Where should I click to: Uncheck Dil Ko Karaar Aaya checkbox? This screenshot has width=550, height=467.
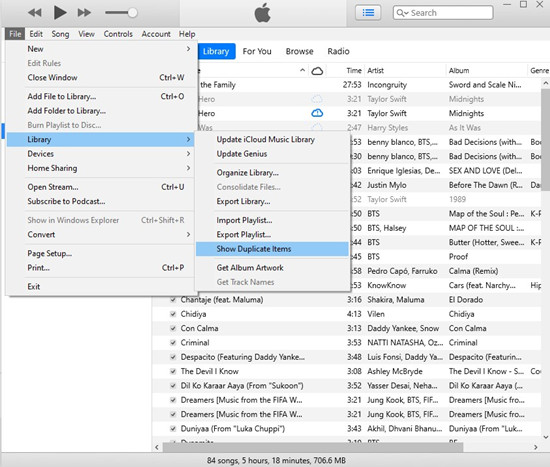click(173, 386)
